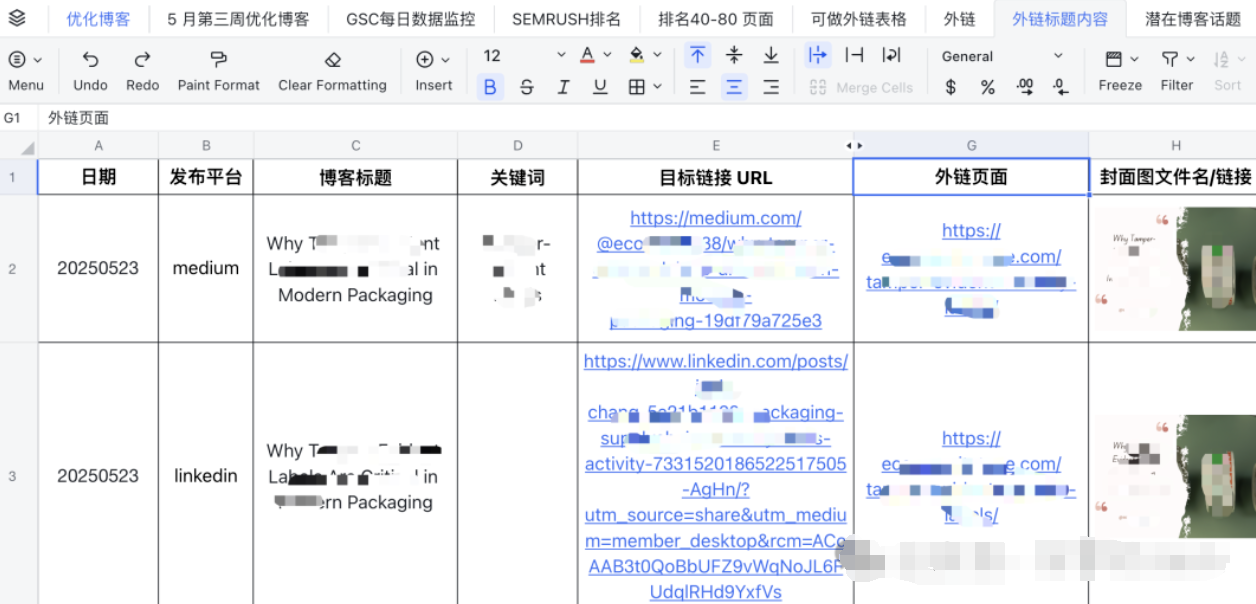This screenshot has height=604, width=1256.
Task: Expand the fill color dropdown arrow
Action: [x=657, y=56]
